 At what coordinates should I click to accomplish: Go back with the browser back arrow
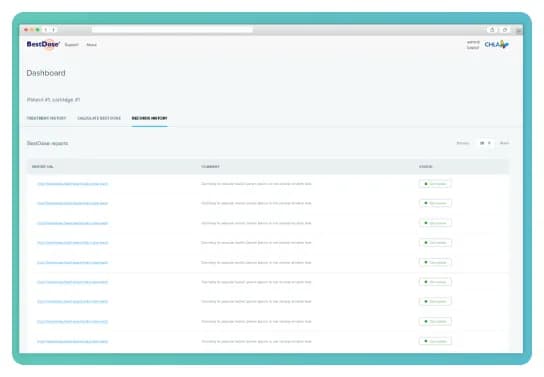coord(46,30)
